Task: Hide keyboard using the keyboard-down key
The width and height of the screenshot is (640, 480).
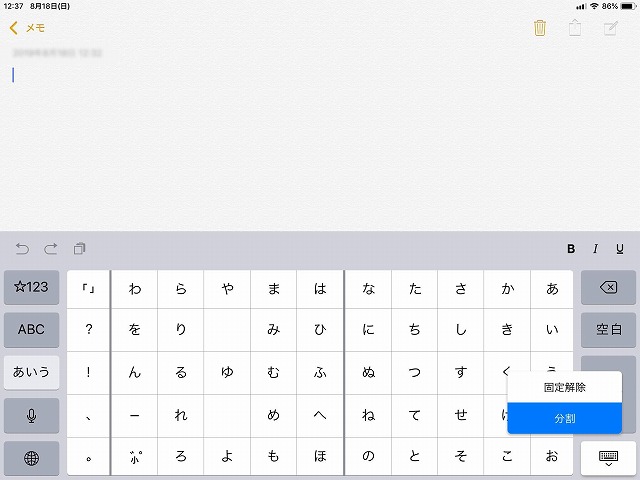Action: click(x=608, y=458)
